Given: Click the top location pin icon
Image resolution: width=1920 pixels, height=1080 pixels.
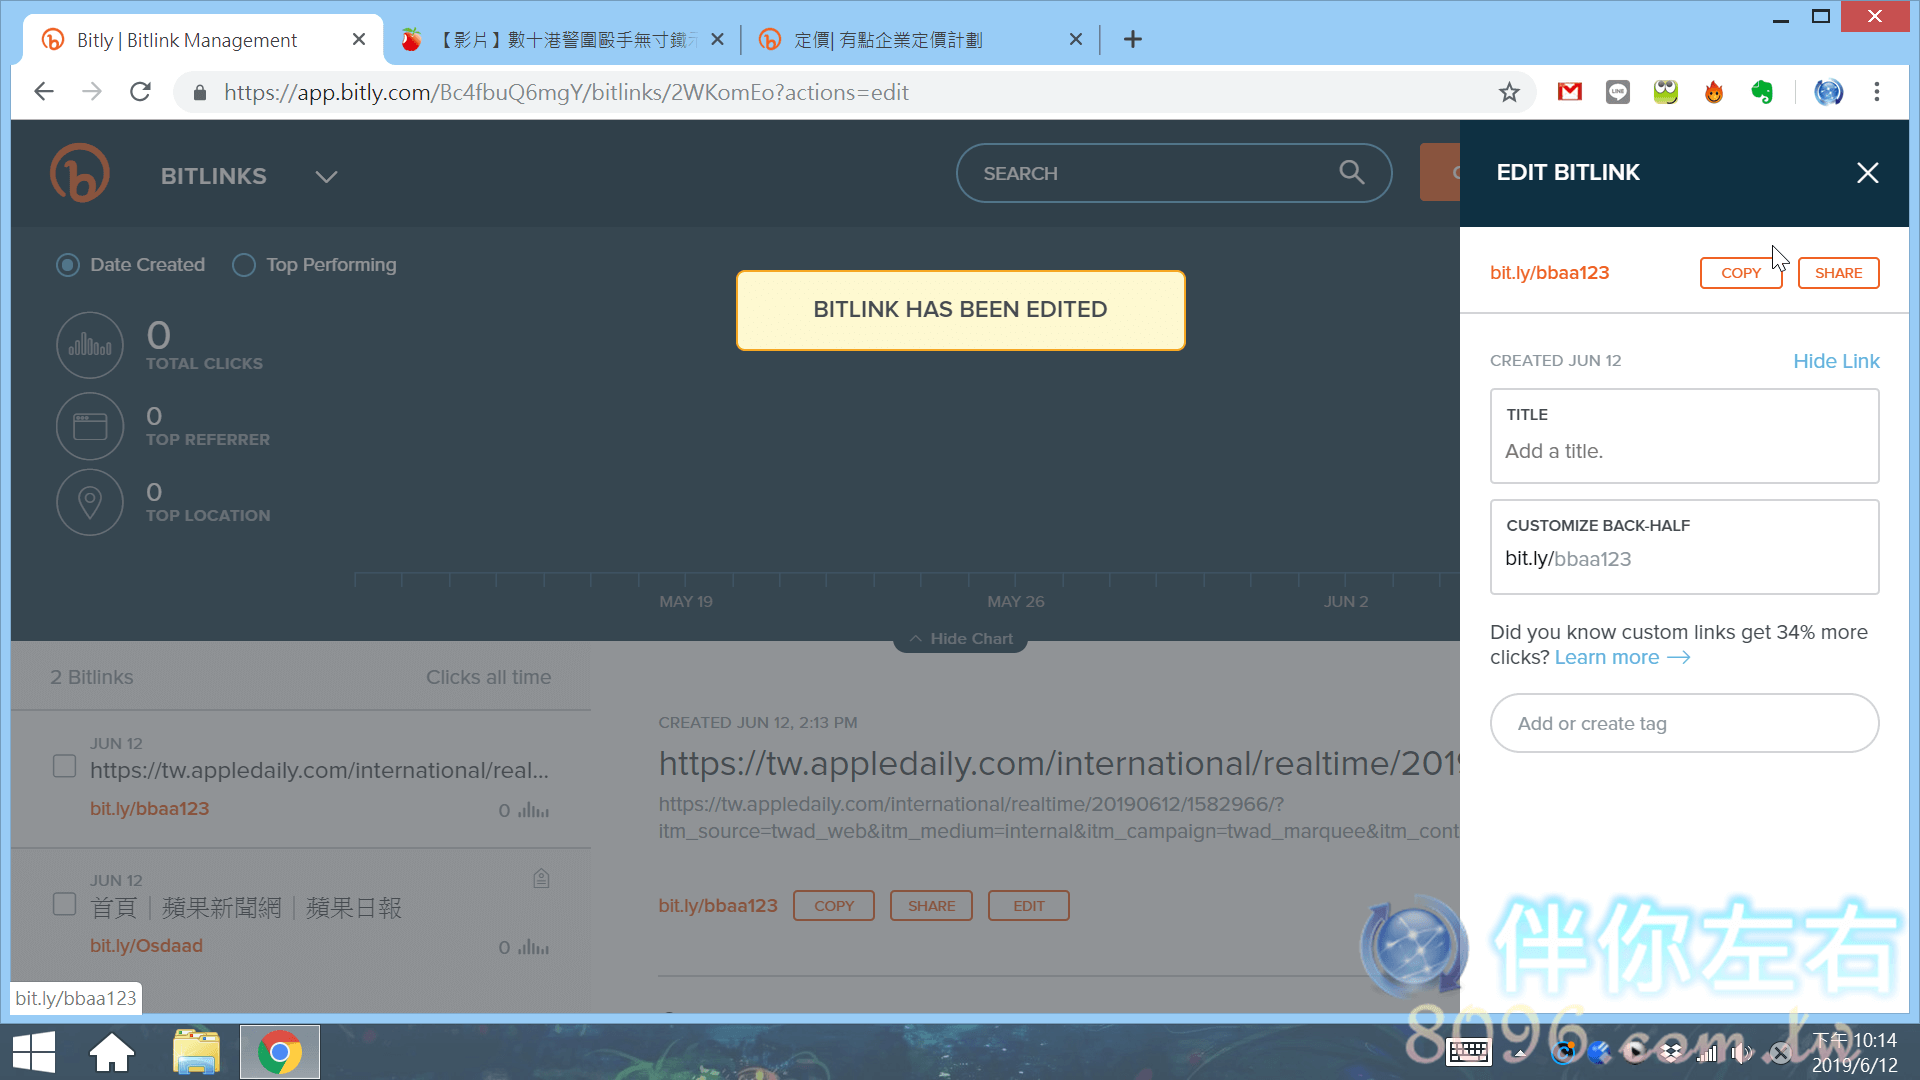Looking at the screenshot, I should [x=90, y=502].
